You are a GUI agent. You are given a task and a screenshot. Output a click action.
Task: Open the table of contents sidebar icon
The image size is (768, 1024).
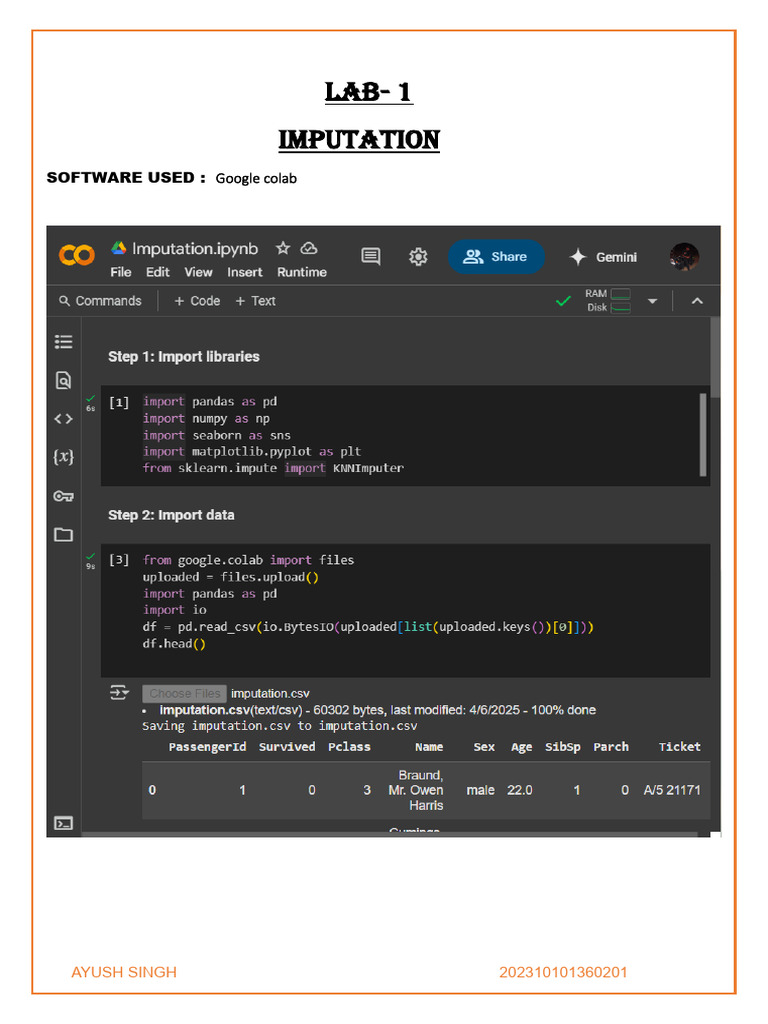coord(63,342)
